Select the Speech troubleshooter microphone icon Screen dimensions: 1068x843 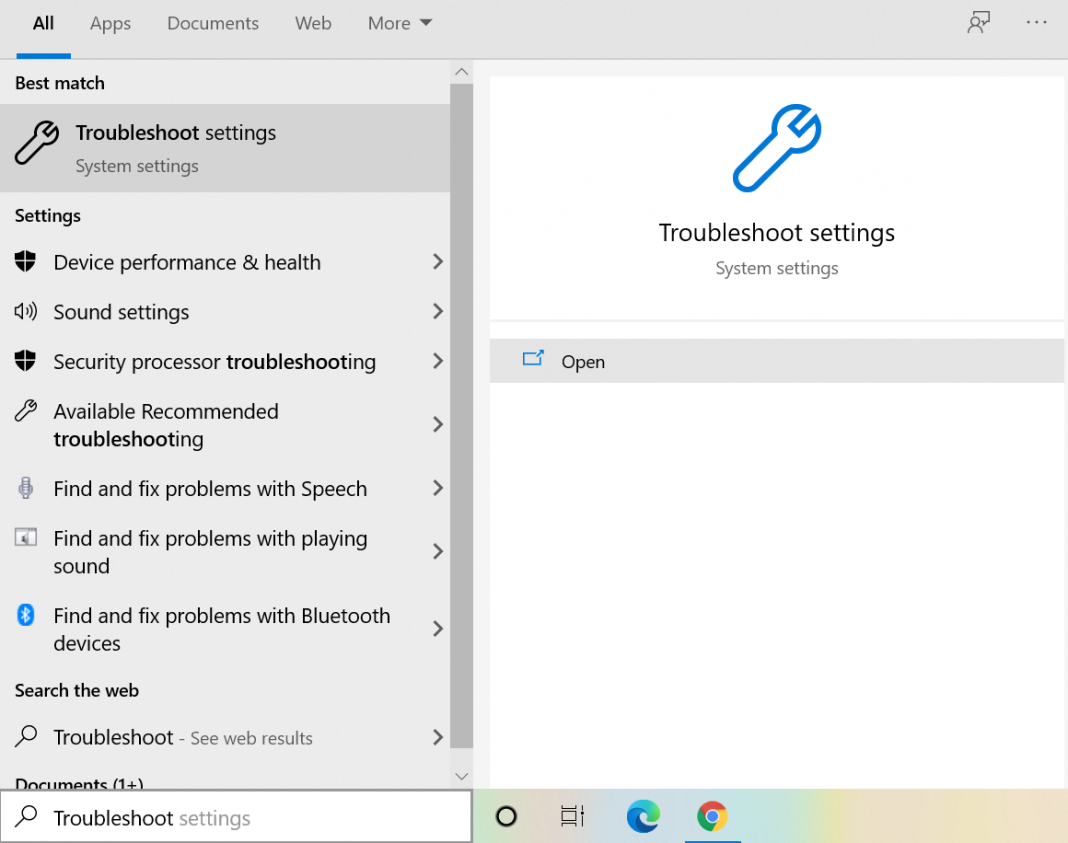pos(26,488)
